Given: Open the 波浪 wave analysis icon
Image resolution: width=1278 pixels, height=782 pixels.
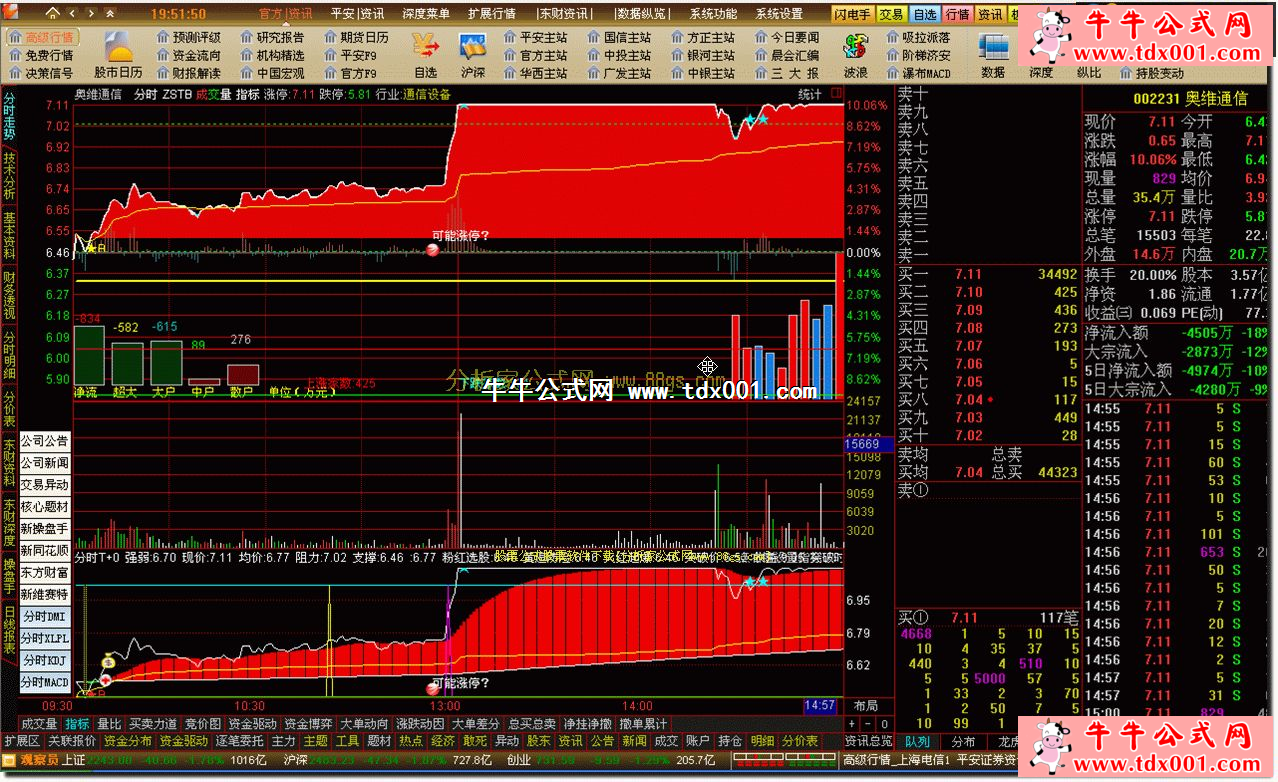Looking at the screenshot, I should pyautogui.click(x=855, y=54).
